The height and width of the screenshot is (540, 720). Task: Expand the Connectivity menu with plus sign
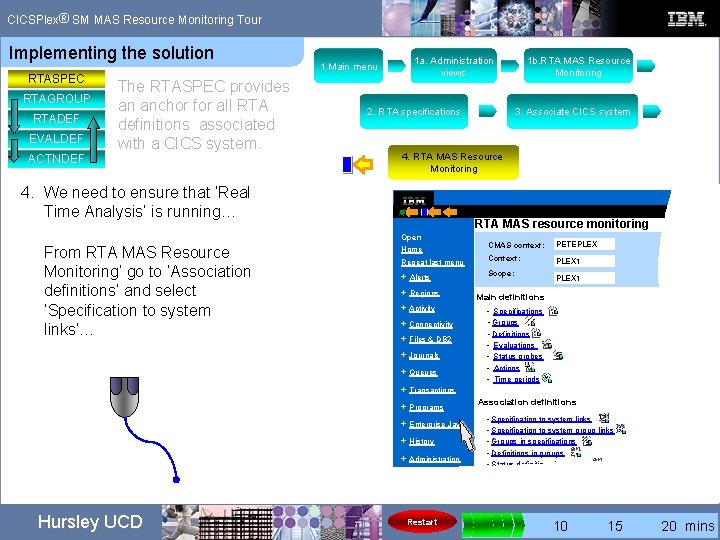[x=403, y=323]
